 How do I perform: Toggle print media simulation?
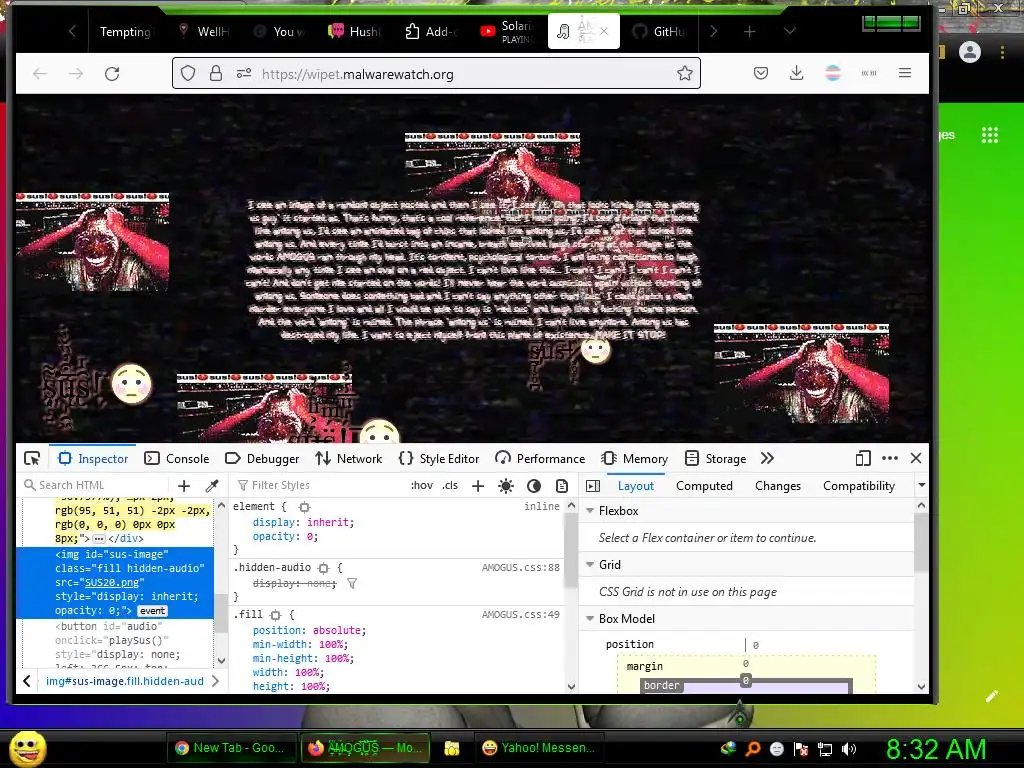click(x=562, y=486)
